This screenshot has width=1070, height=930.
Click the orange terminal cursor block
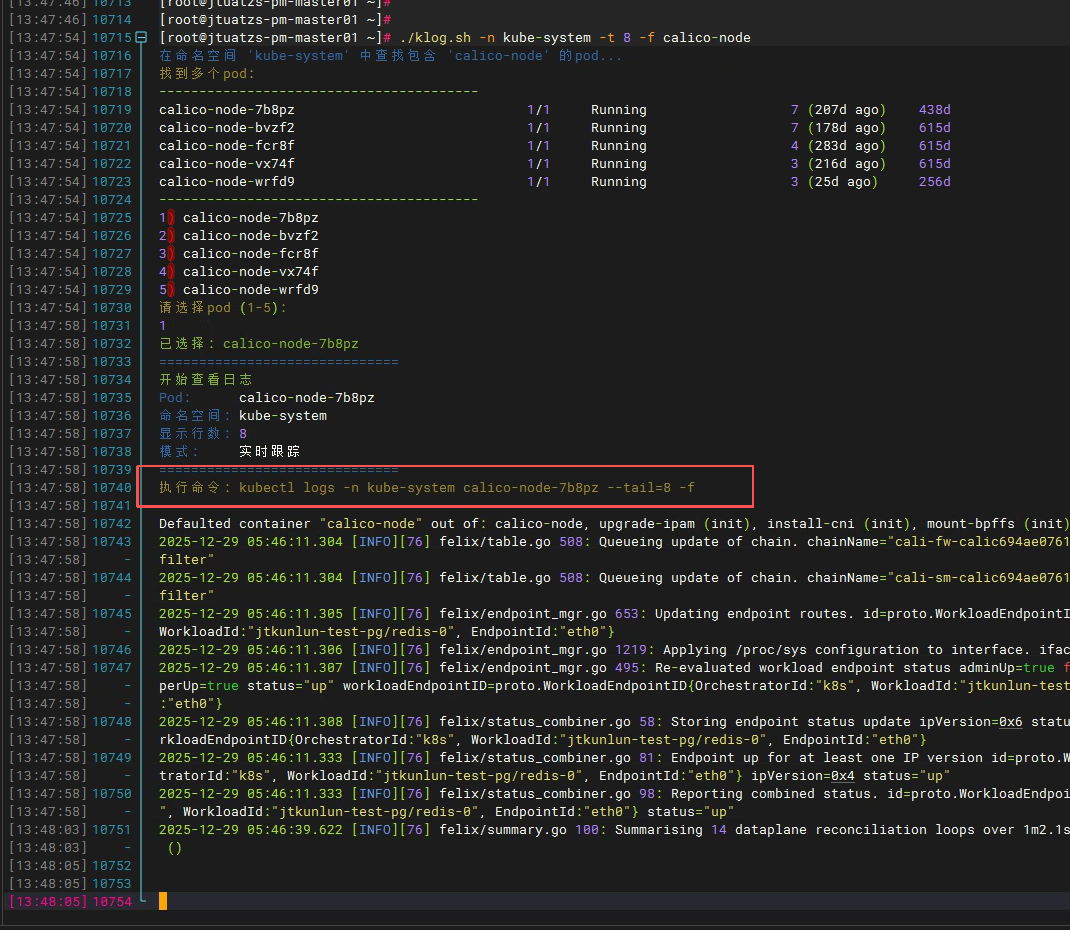pyautogui.click(x=163, y=901)
